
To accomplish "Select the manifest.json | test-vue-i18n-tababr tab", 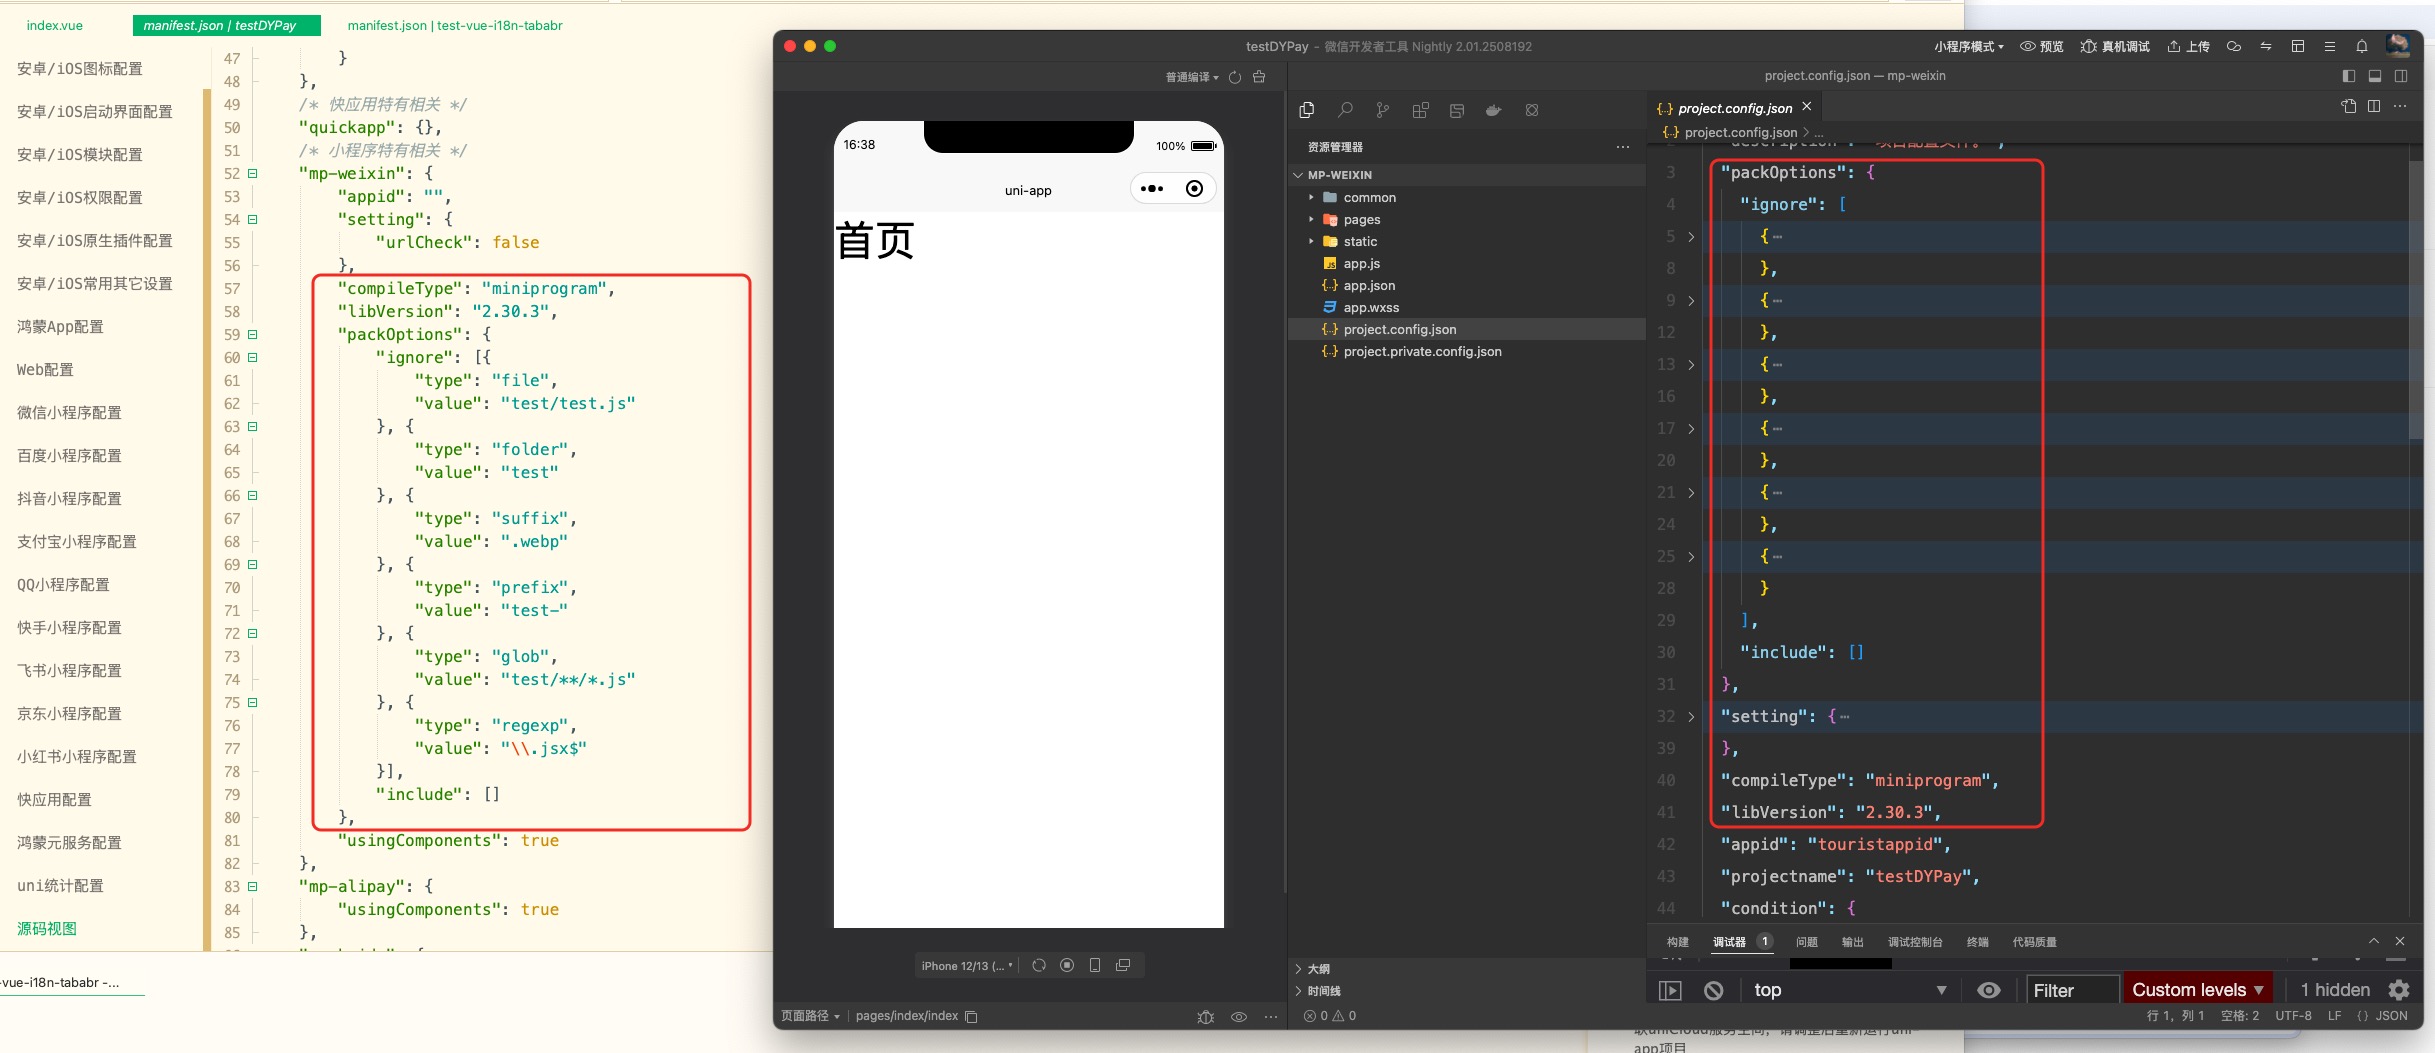I will point(455,26).
